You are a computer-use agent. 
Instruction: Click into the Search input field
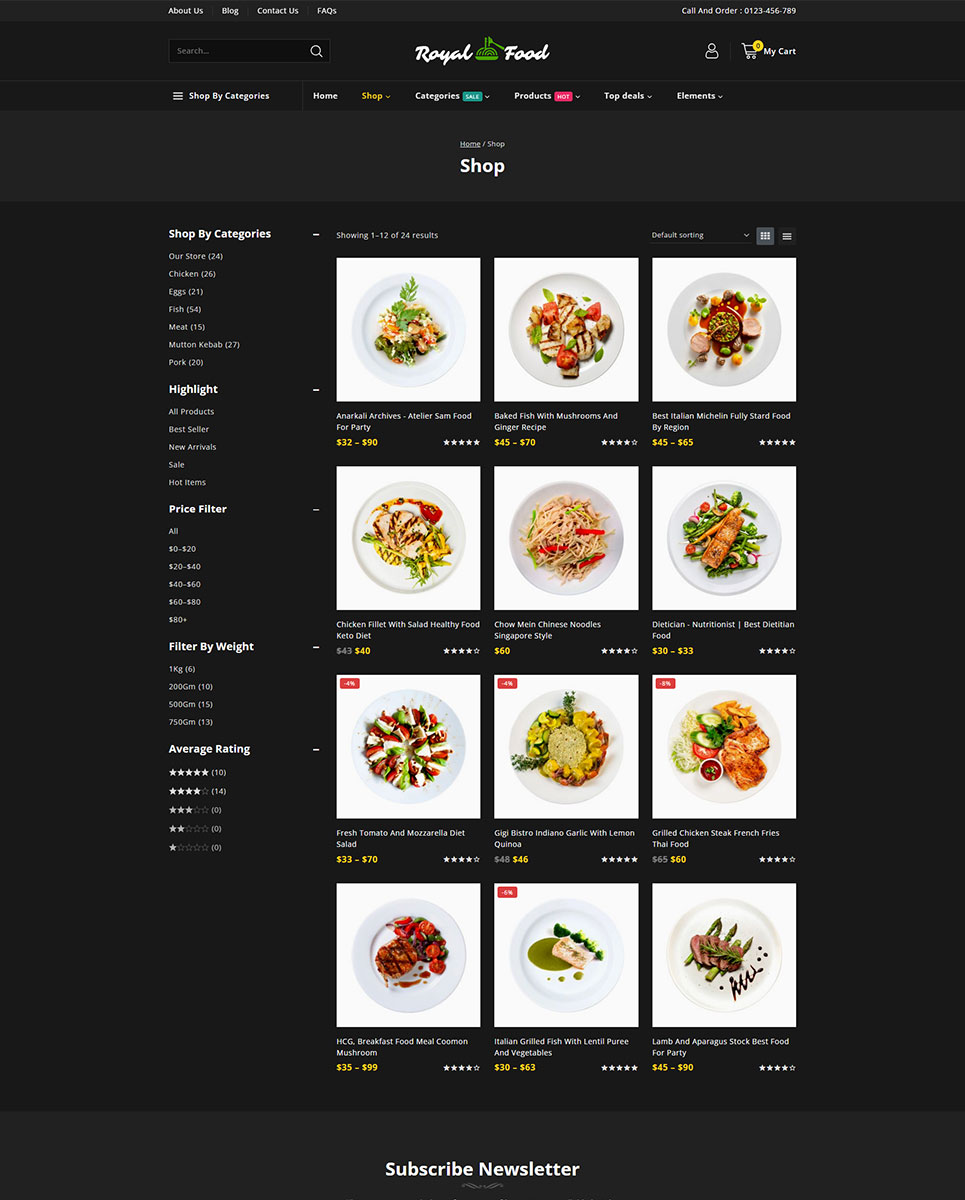(239, 51)
